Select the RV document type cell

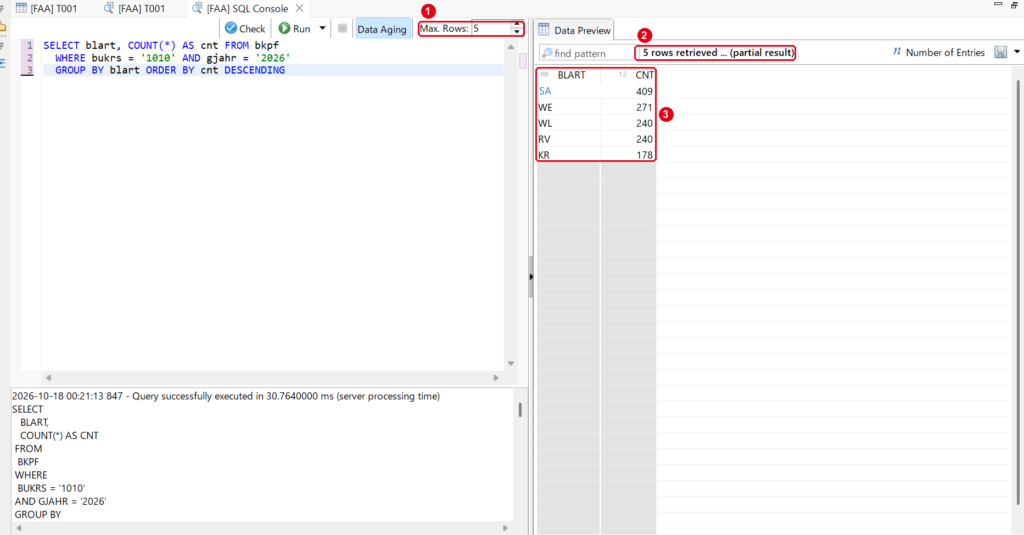click(x=568, y=139)
